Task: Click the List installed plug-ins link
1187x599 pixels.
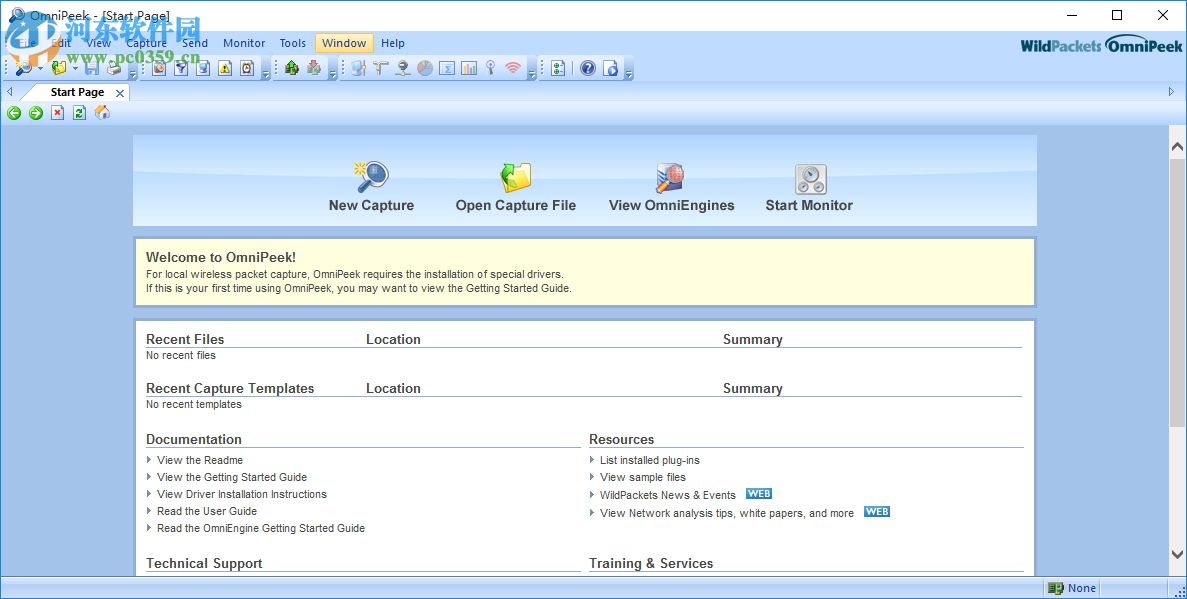Action: pyautogui.click(x=649, y=460)
